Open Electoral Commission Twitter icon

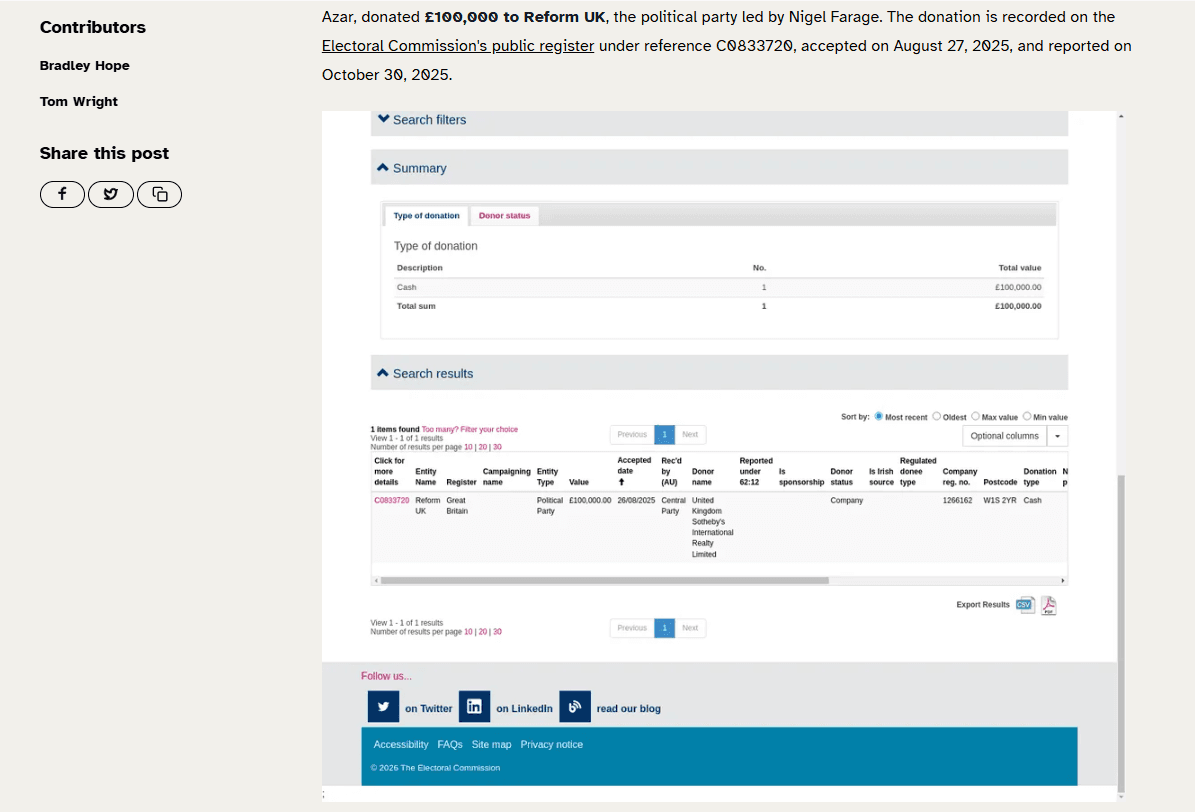383,707
